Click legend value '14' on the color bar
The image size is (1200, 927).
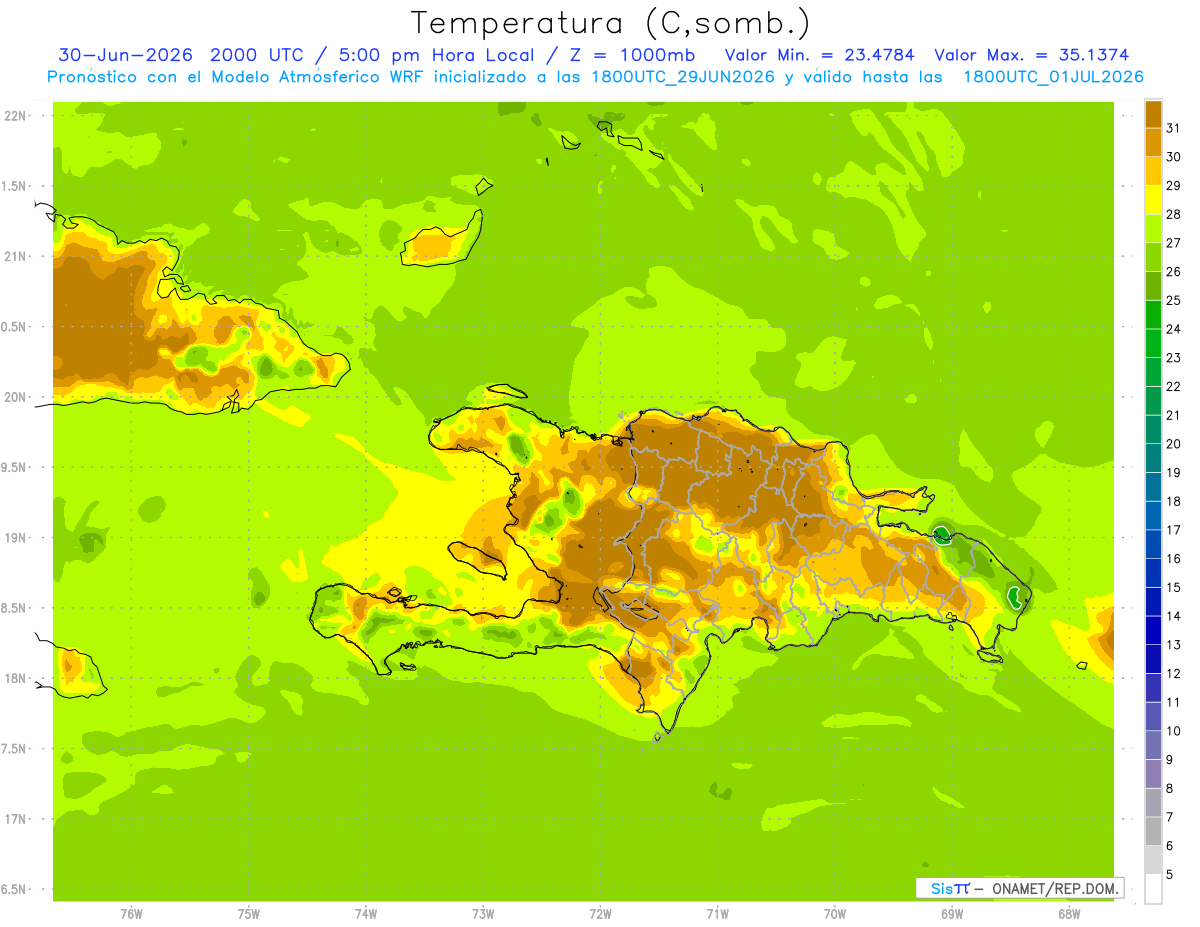click(x=1173, y=616)
